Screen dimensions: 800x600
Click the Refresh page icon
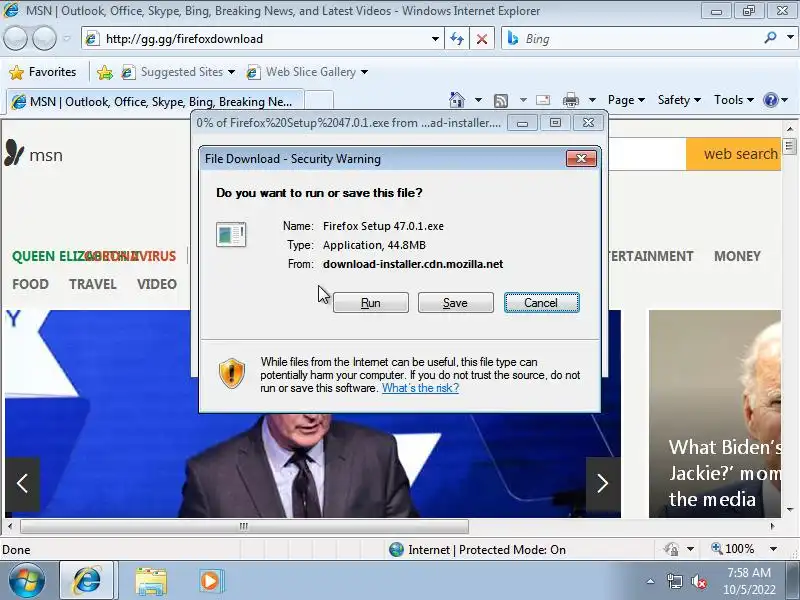[x=457, y=39]
